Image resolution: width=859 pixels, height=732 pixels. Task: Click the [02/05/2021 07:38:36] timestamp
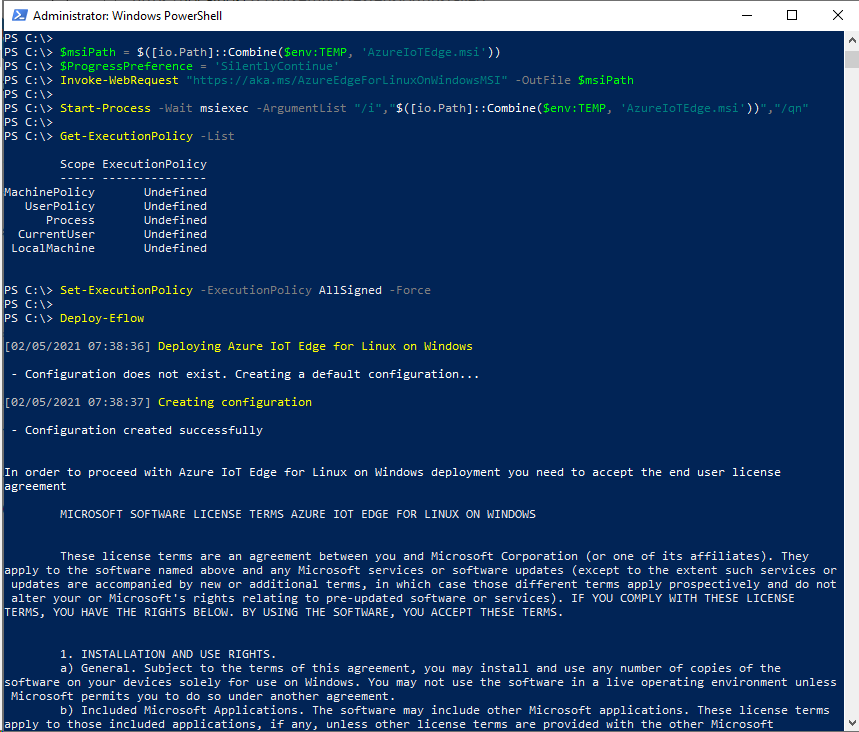tap(77, 346)
